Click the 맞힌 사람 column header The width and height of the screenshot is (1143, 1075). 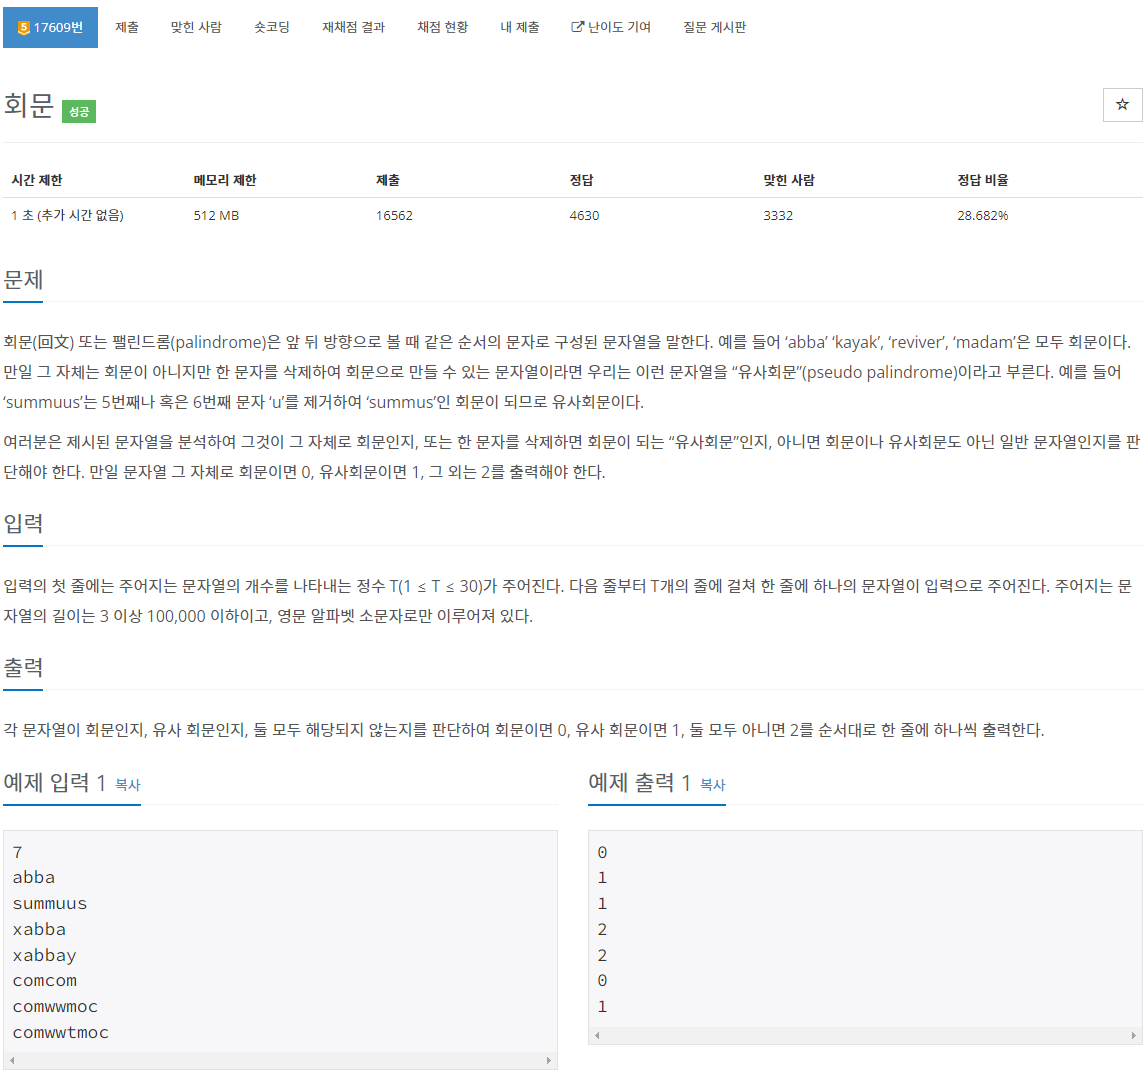coord(789,180)
